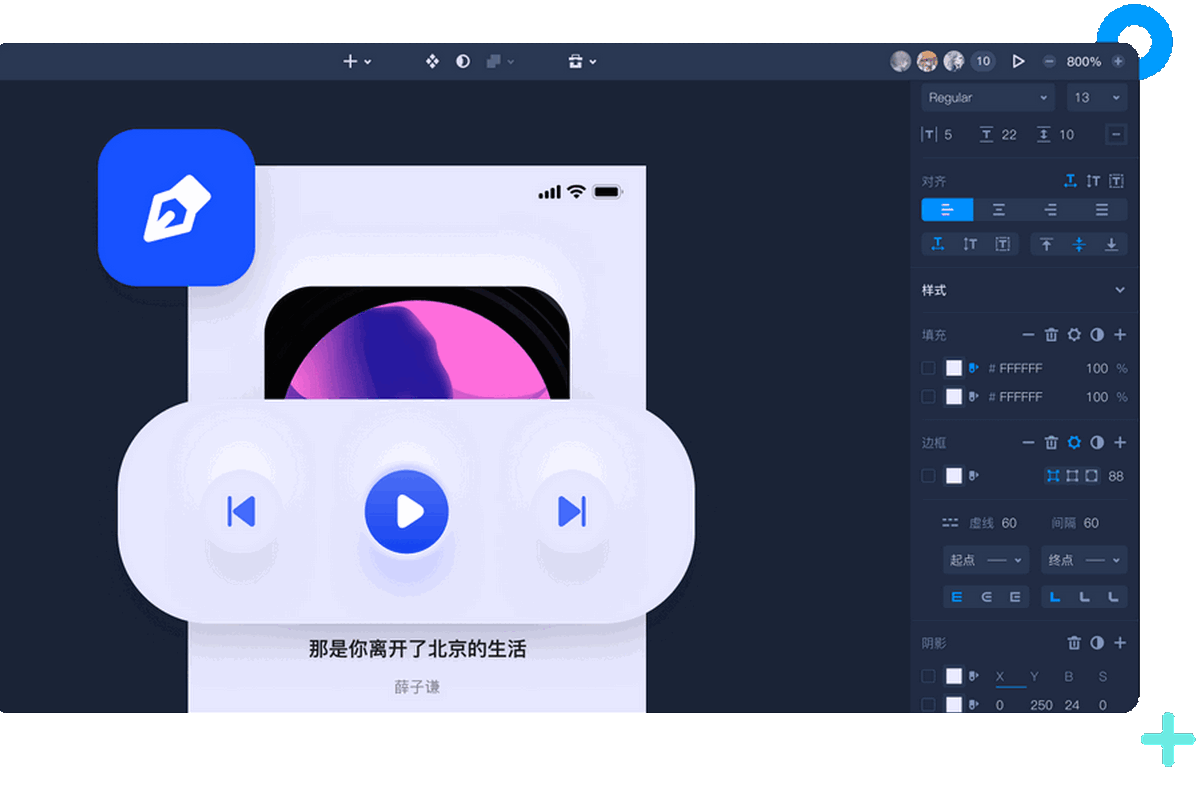The height and width of the screenshot is (800, 1200).
Task: Open the Regular font weight dropdown
Action: pos(987,98)
